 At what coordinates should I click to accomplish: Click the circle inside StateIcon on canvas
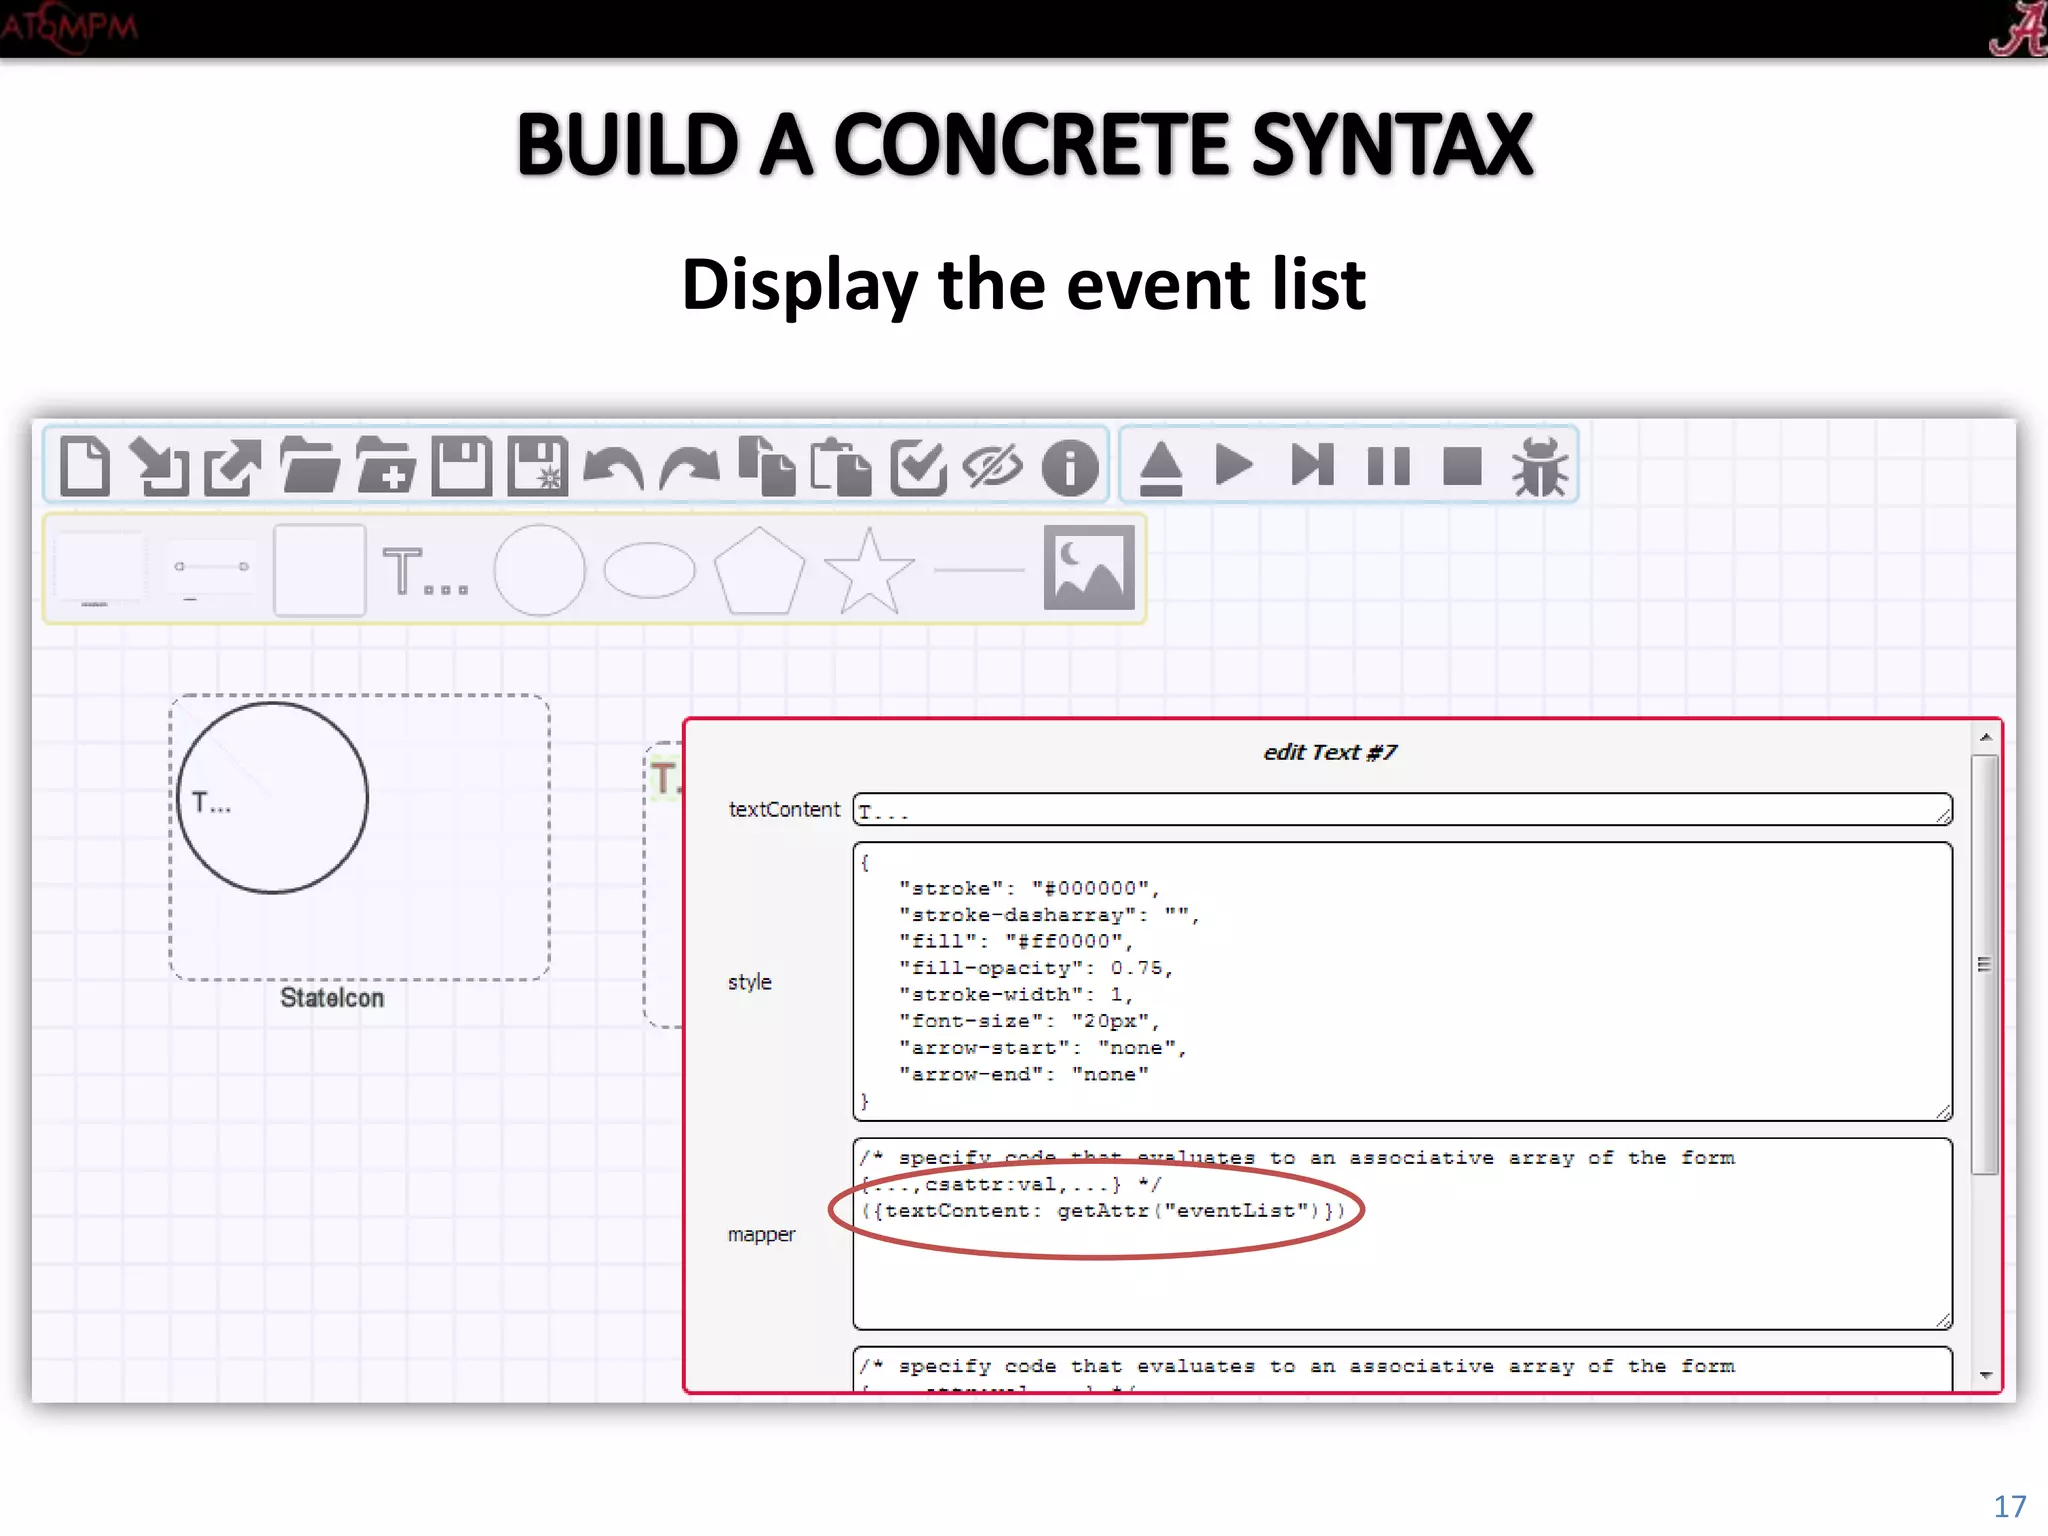272,797
